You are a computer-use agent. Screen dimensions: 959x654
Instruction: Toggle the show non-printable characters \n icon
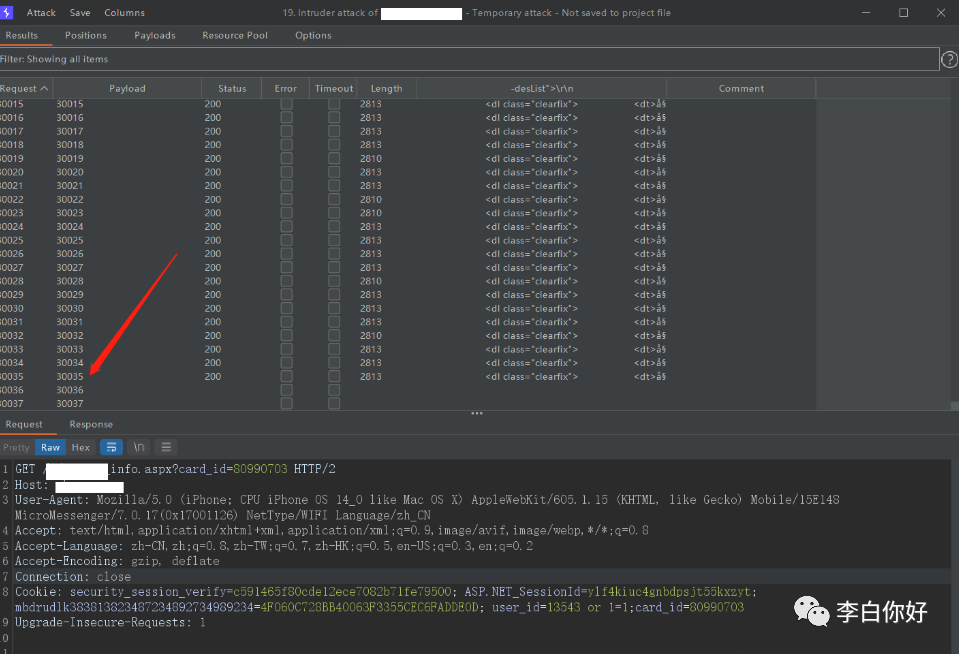pyautogui.click(x=139, y=447)
